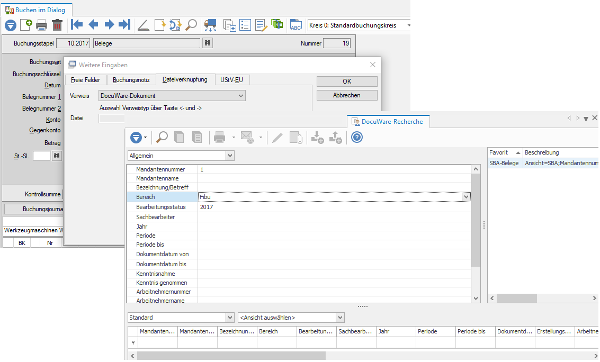Select the eraser icon in main toolbar
This screenshot has height=362, width=600.
[x=143, y=25]
